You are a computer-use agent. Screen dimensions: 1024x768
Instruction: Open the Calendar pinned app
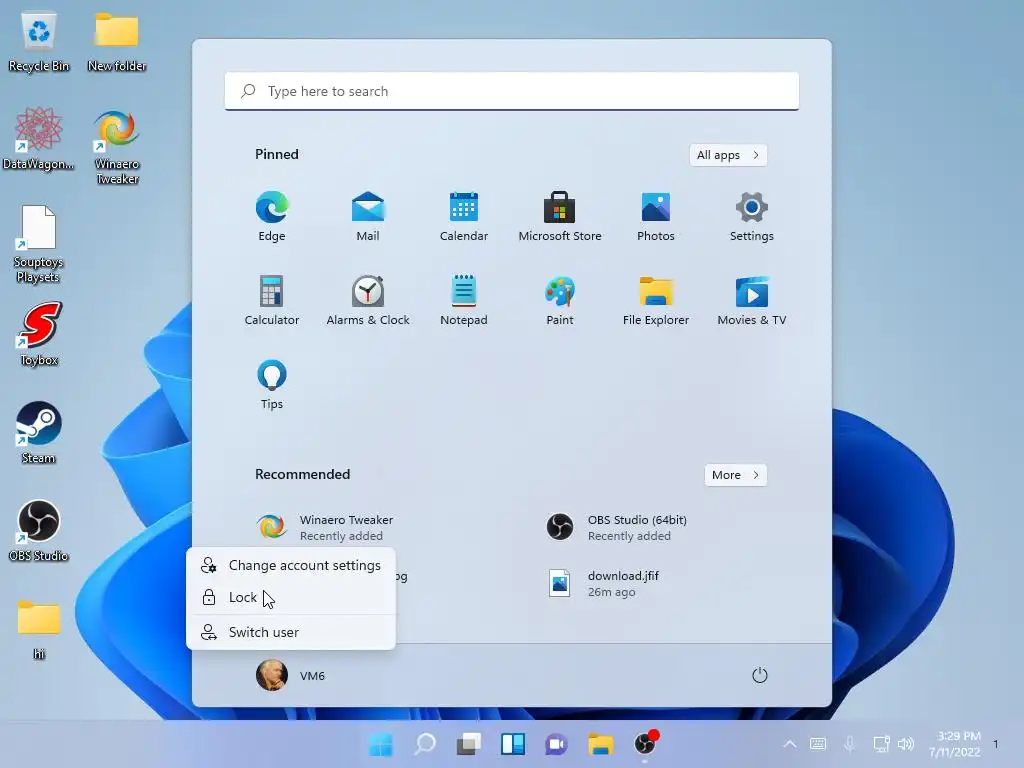[464, 217]
